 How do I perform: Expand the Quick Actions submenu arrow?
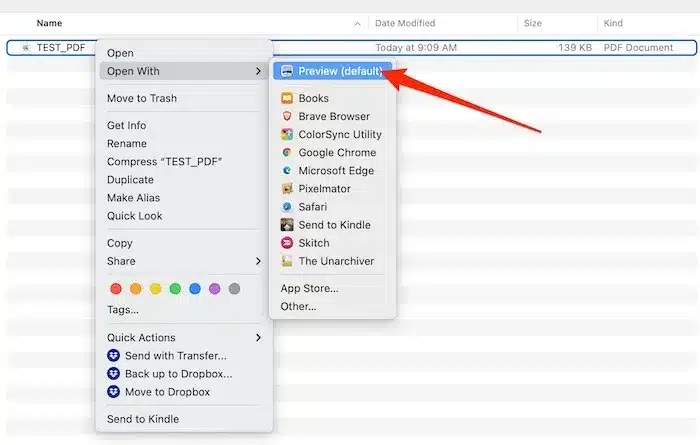click(258, 337)
